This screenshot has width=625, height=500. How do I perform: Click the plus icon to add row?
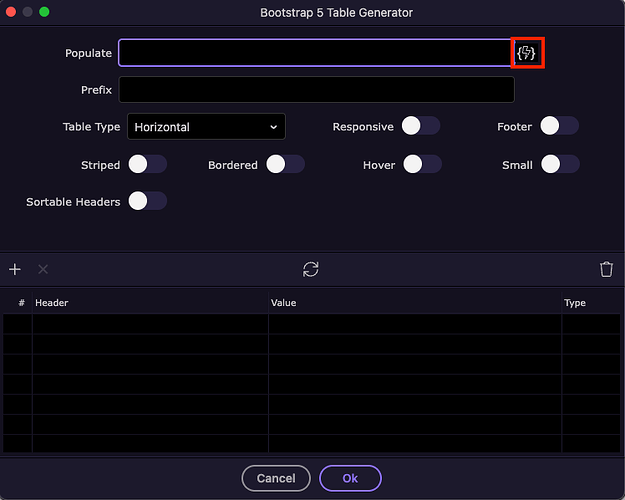[15, 269]
